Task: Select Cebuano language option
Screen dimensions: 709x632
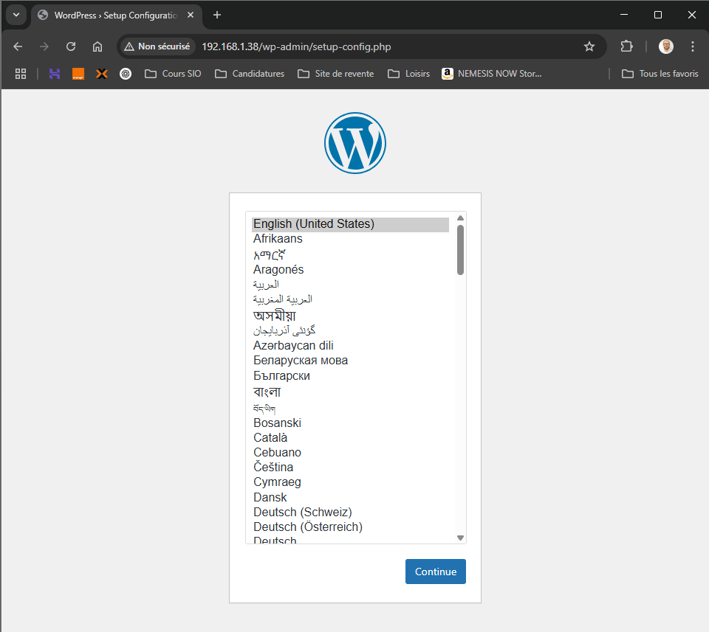Action: click(x=350, y=453)
